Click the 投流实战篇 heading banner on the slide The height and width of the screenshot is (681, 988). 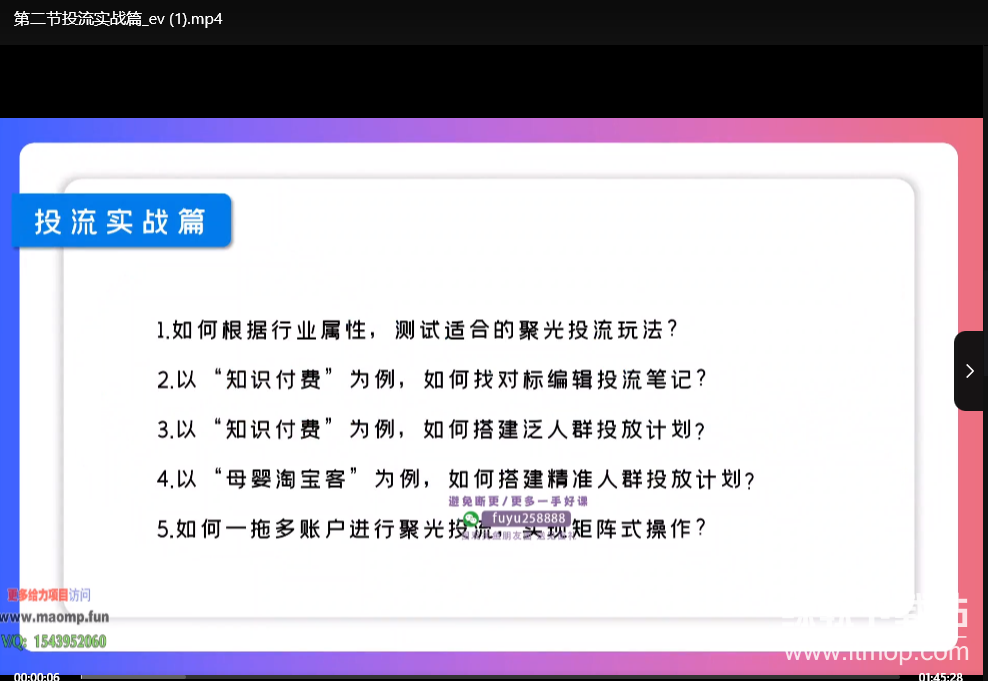[x=122, y=220]
